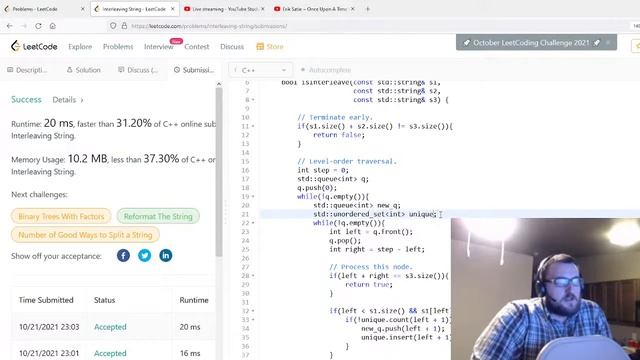This screenshot has width=640, height=360.
Task: Click the Time Submitted column header
Action: point(46,300)
